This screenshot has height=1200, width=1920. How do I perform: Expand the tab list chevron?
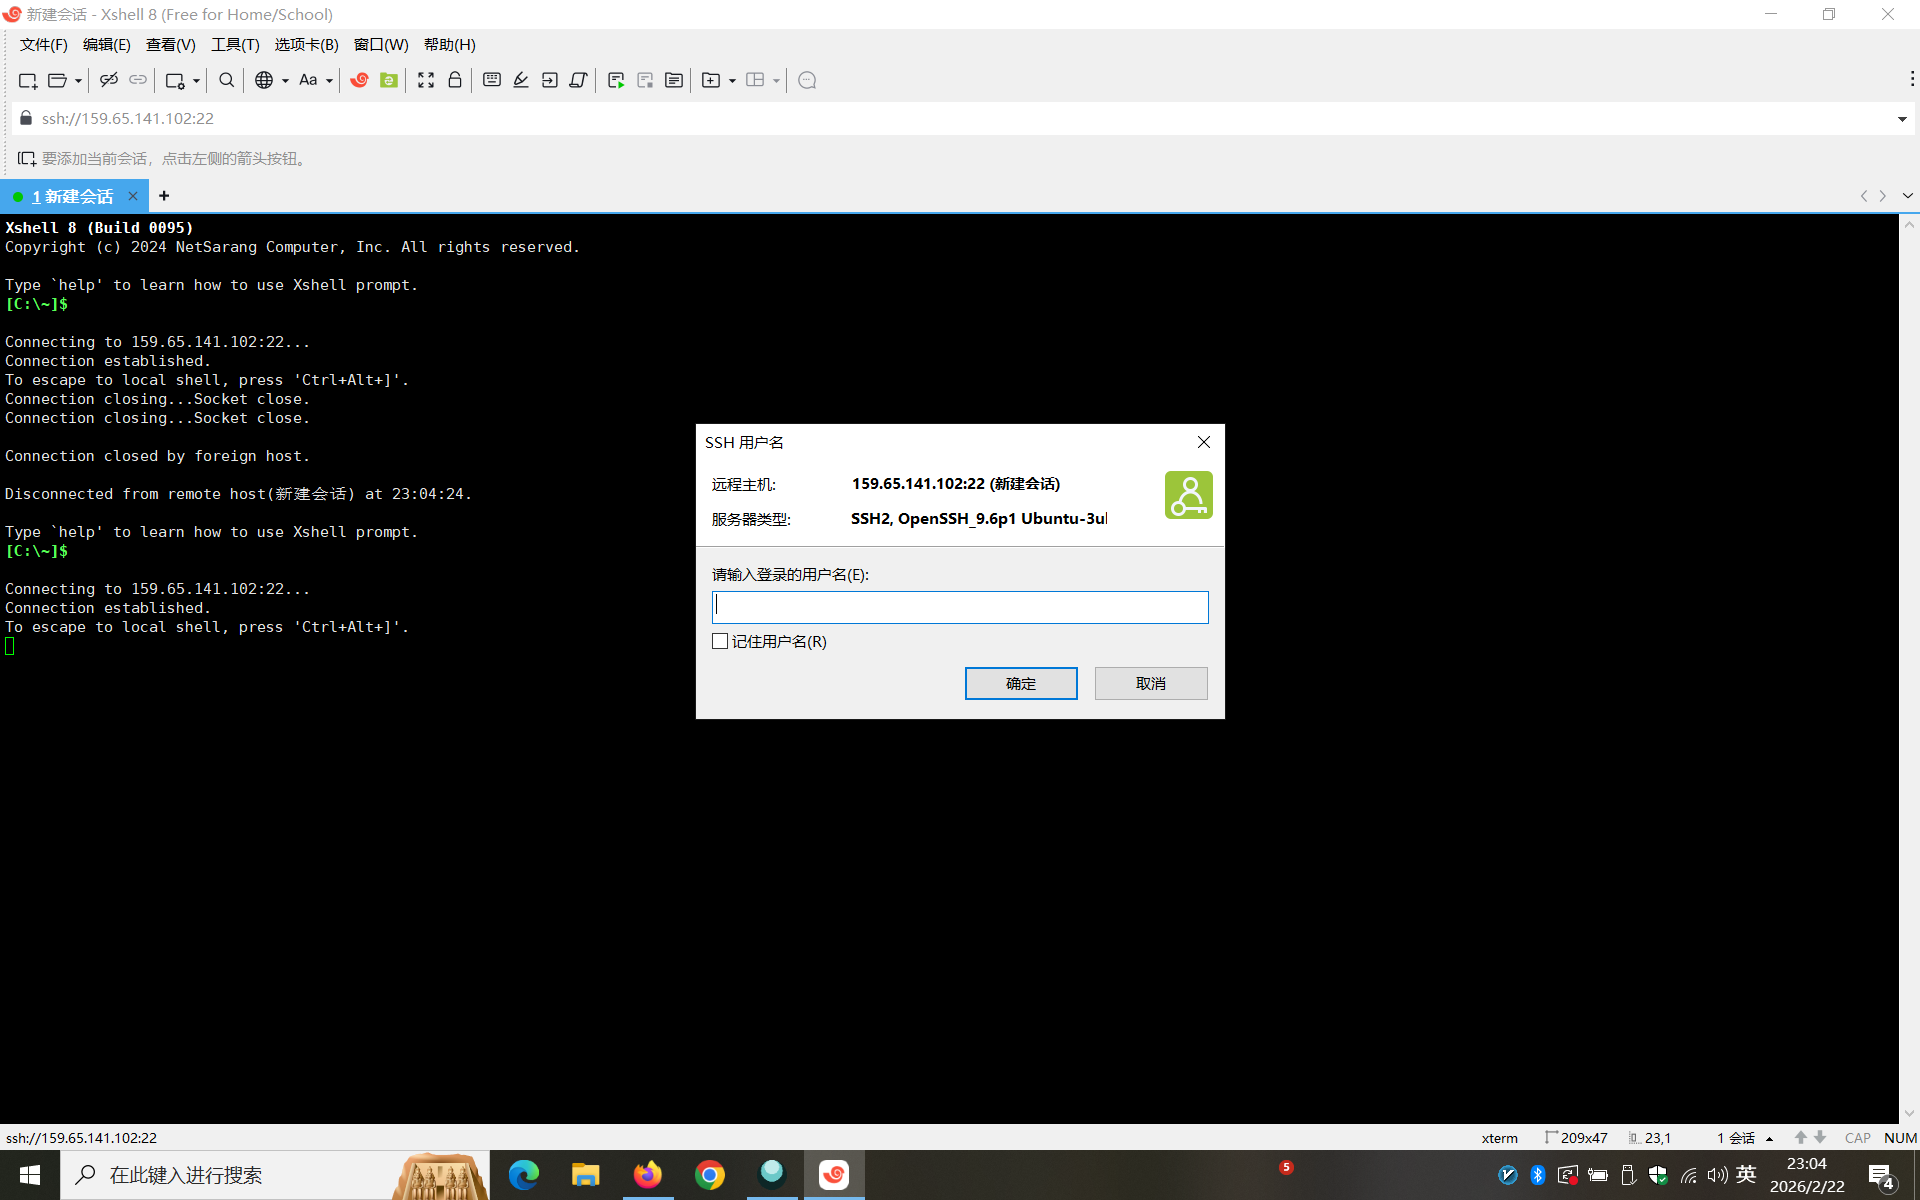[x=1907, y=196]
